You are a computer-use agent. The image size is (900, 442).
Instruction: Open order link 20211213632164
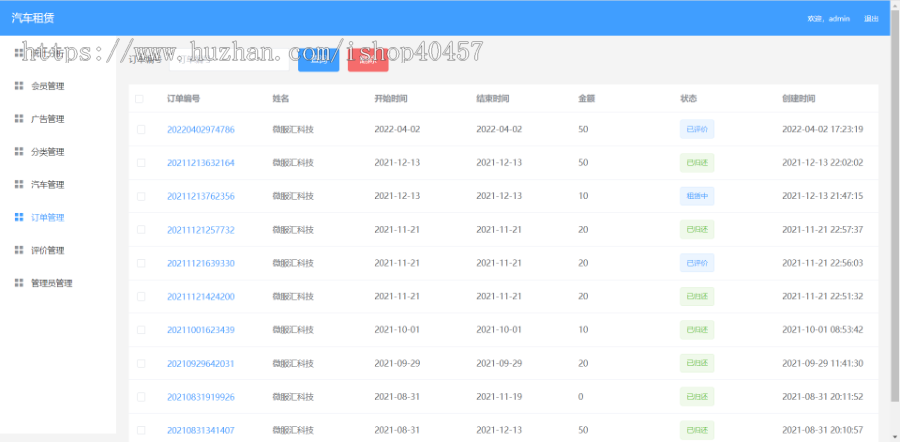click(201, 163)
